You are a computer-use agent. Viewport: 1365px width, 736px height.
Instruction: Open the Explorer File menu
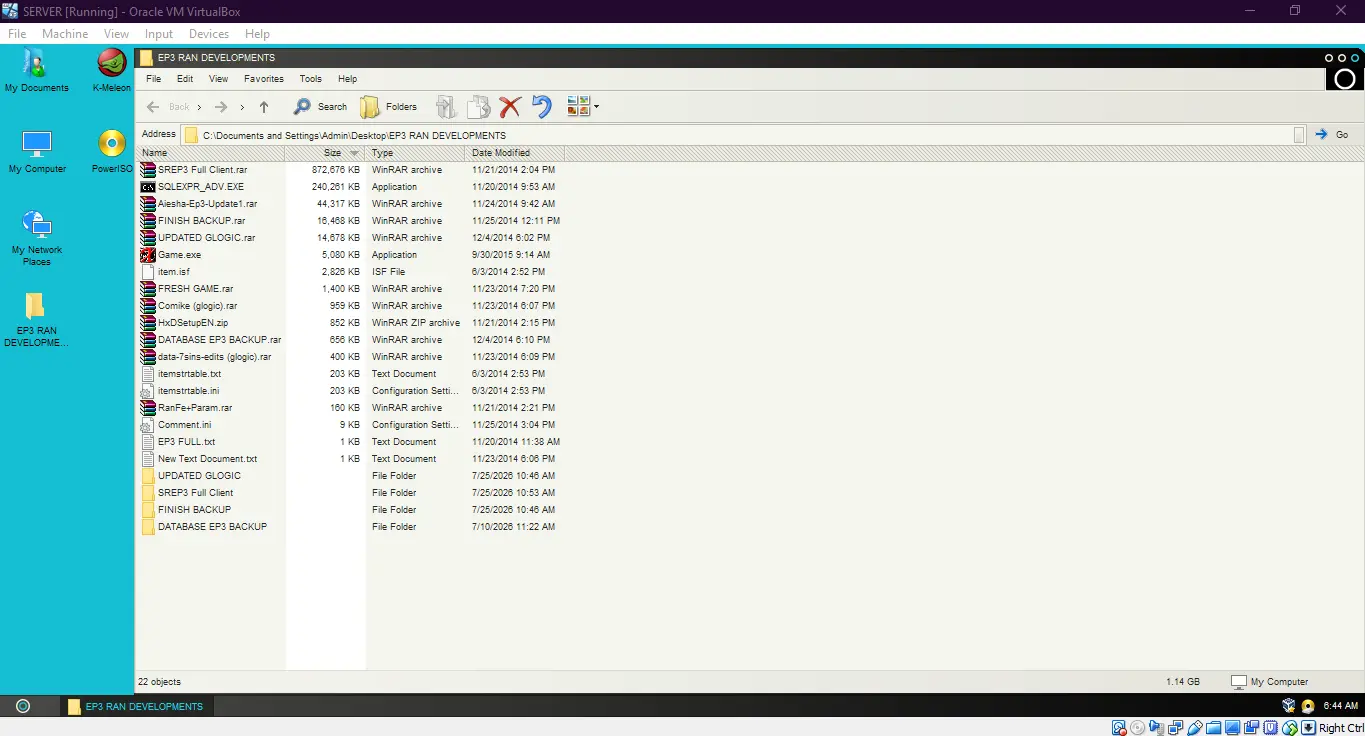pos(153,79)
